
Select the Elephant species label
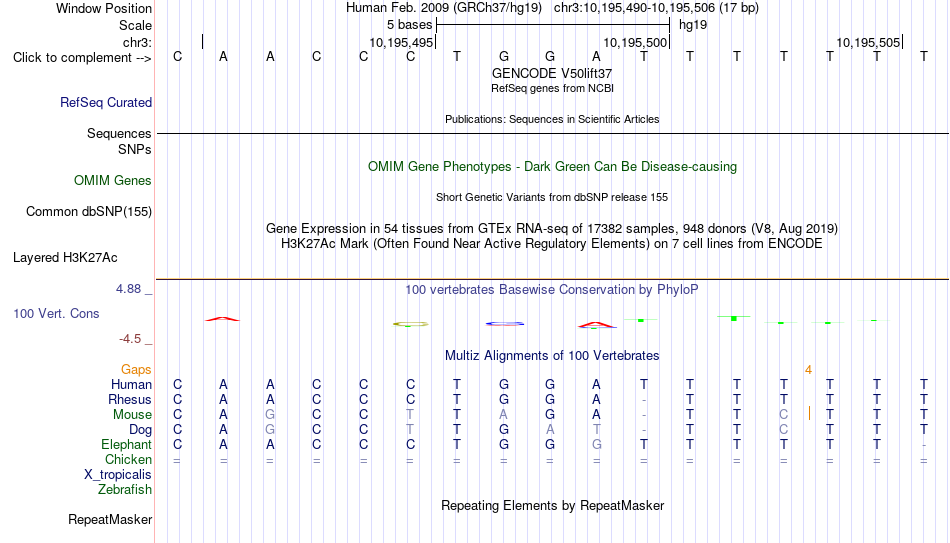(127, 445)
